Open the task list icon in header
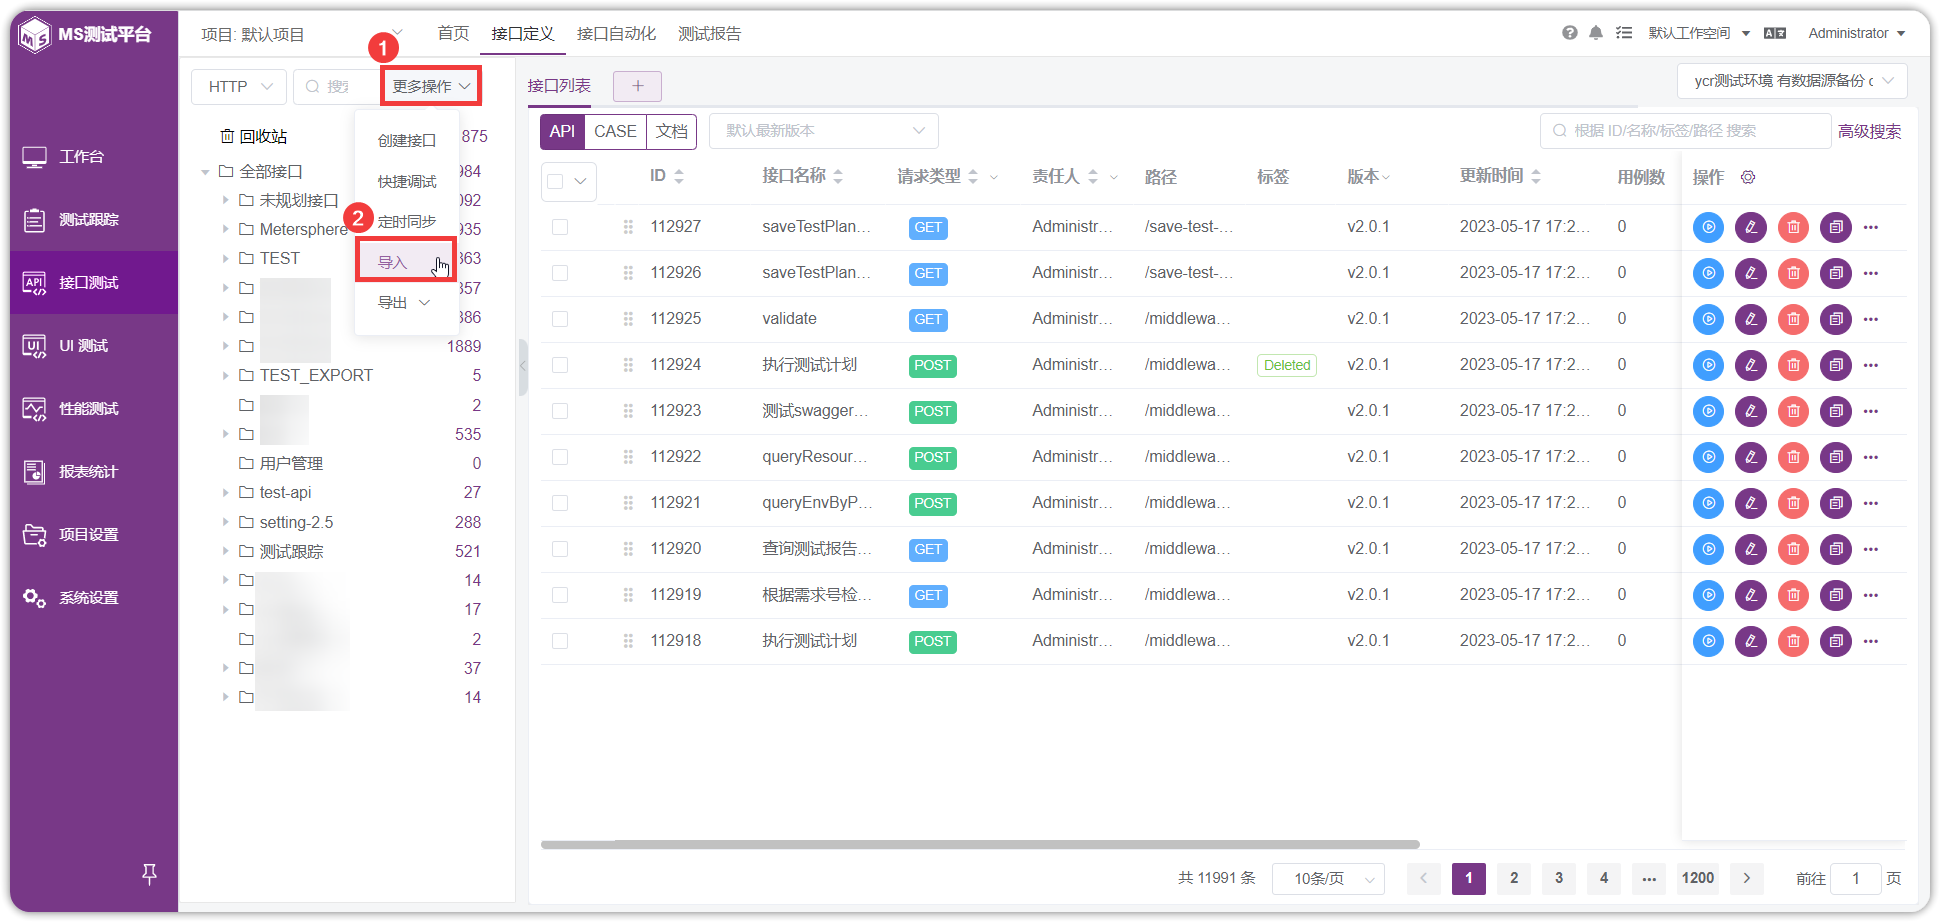The width and height of the screenshot is (1940, 922). coord(1624,33)
